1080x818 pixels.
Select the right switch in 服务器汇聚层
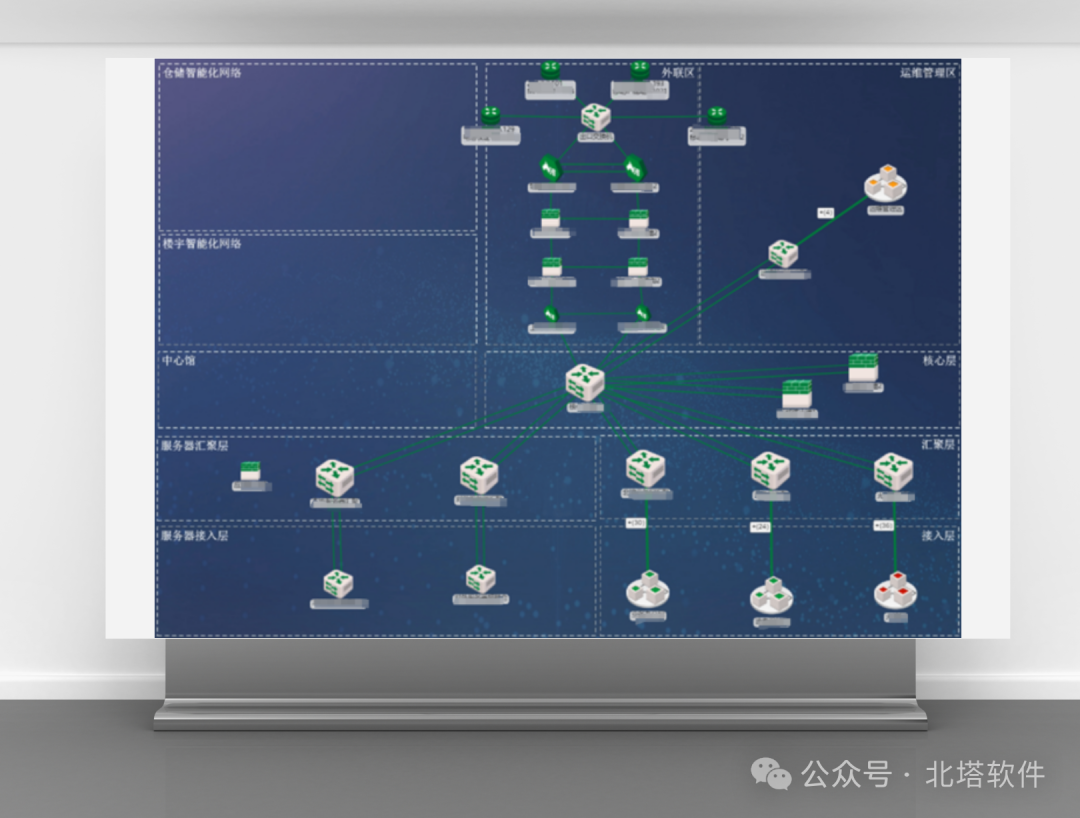click(x=479, y=475)
